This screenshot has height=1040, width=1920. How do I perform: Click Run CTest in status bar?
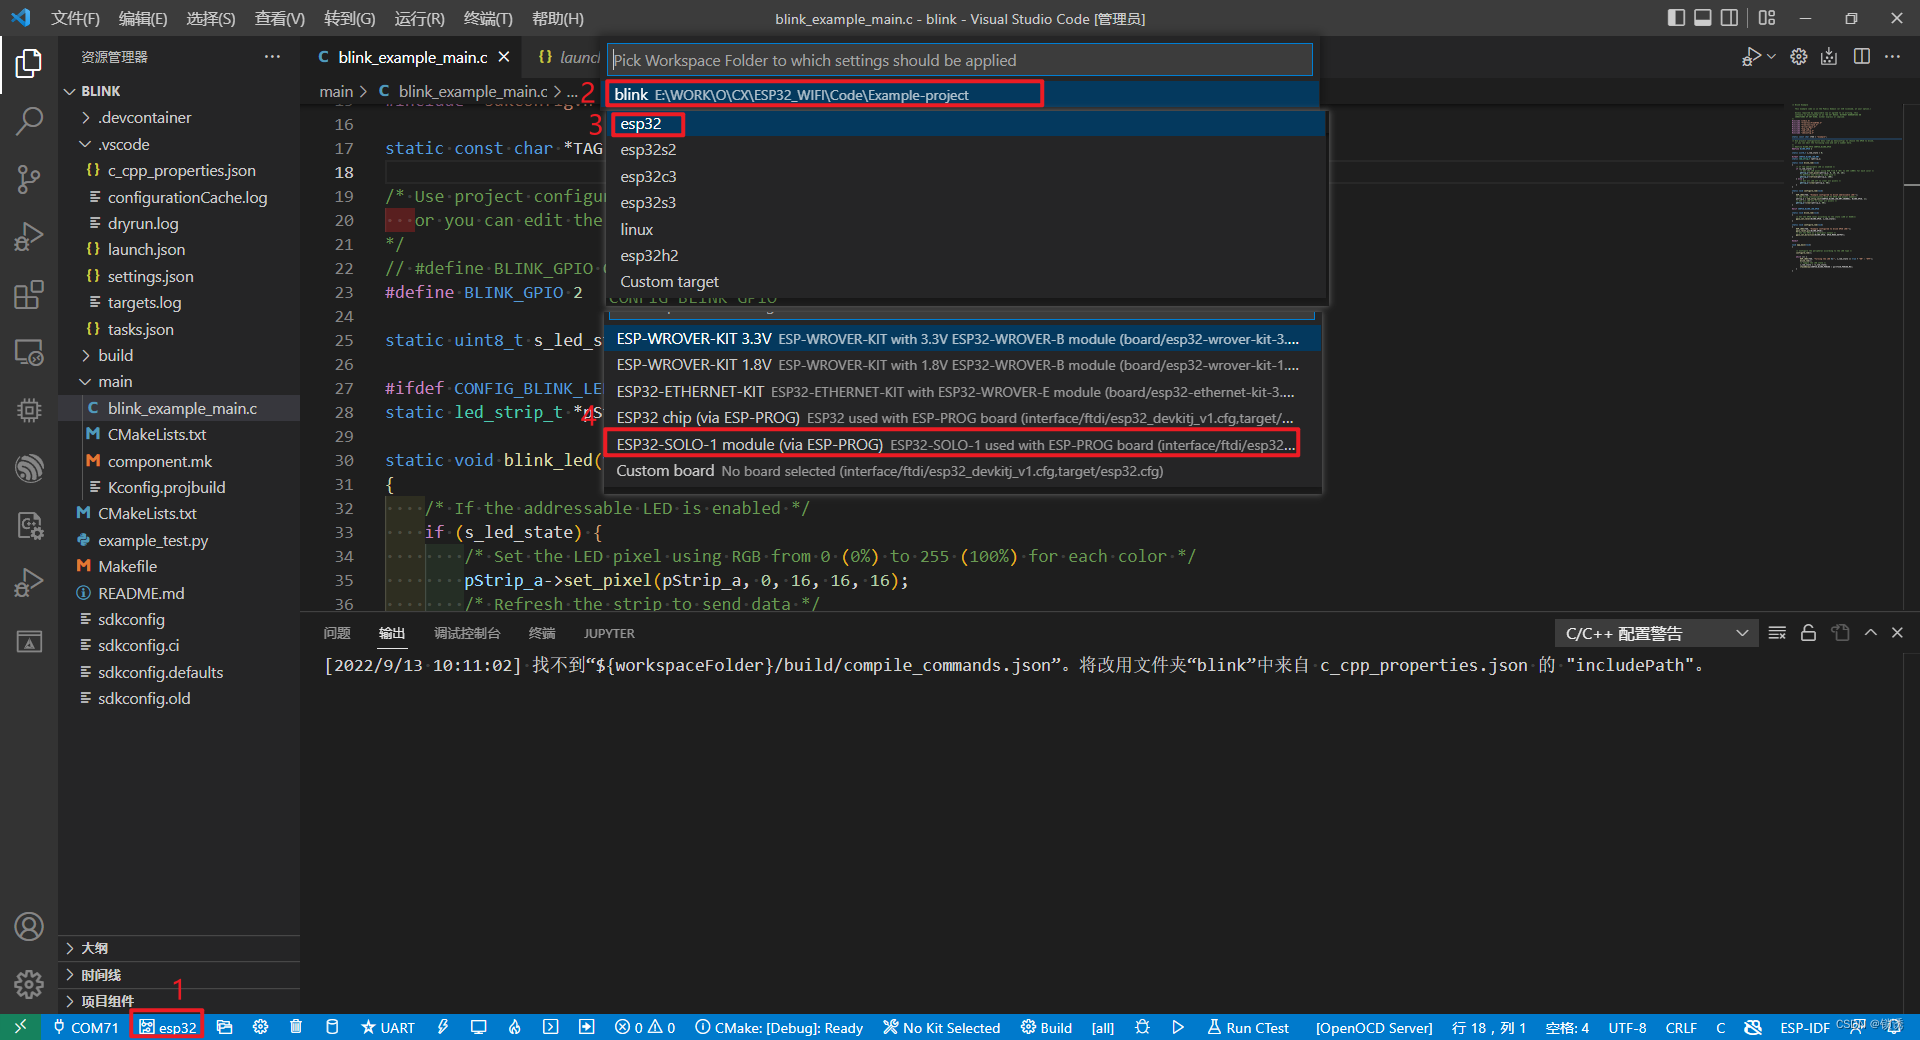click(x=1248, y=1027)
